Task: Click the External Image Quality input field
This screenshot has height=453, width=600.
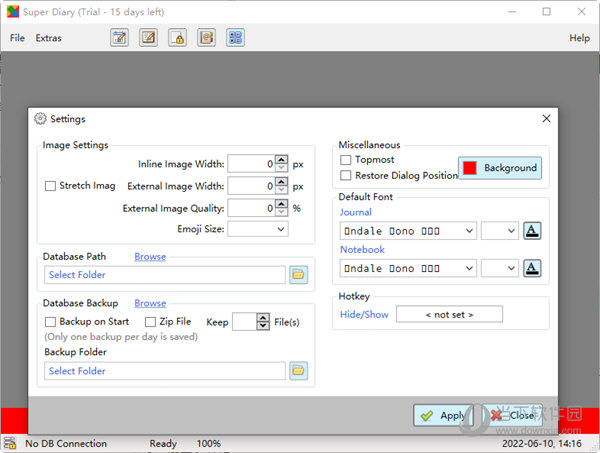Action: tap(252, 208)
